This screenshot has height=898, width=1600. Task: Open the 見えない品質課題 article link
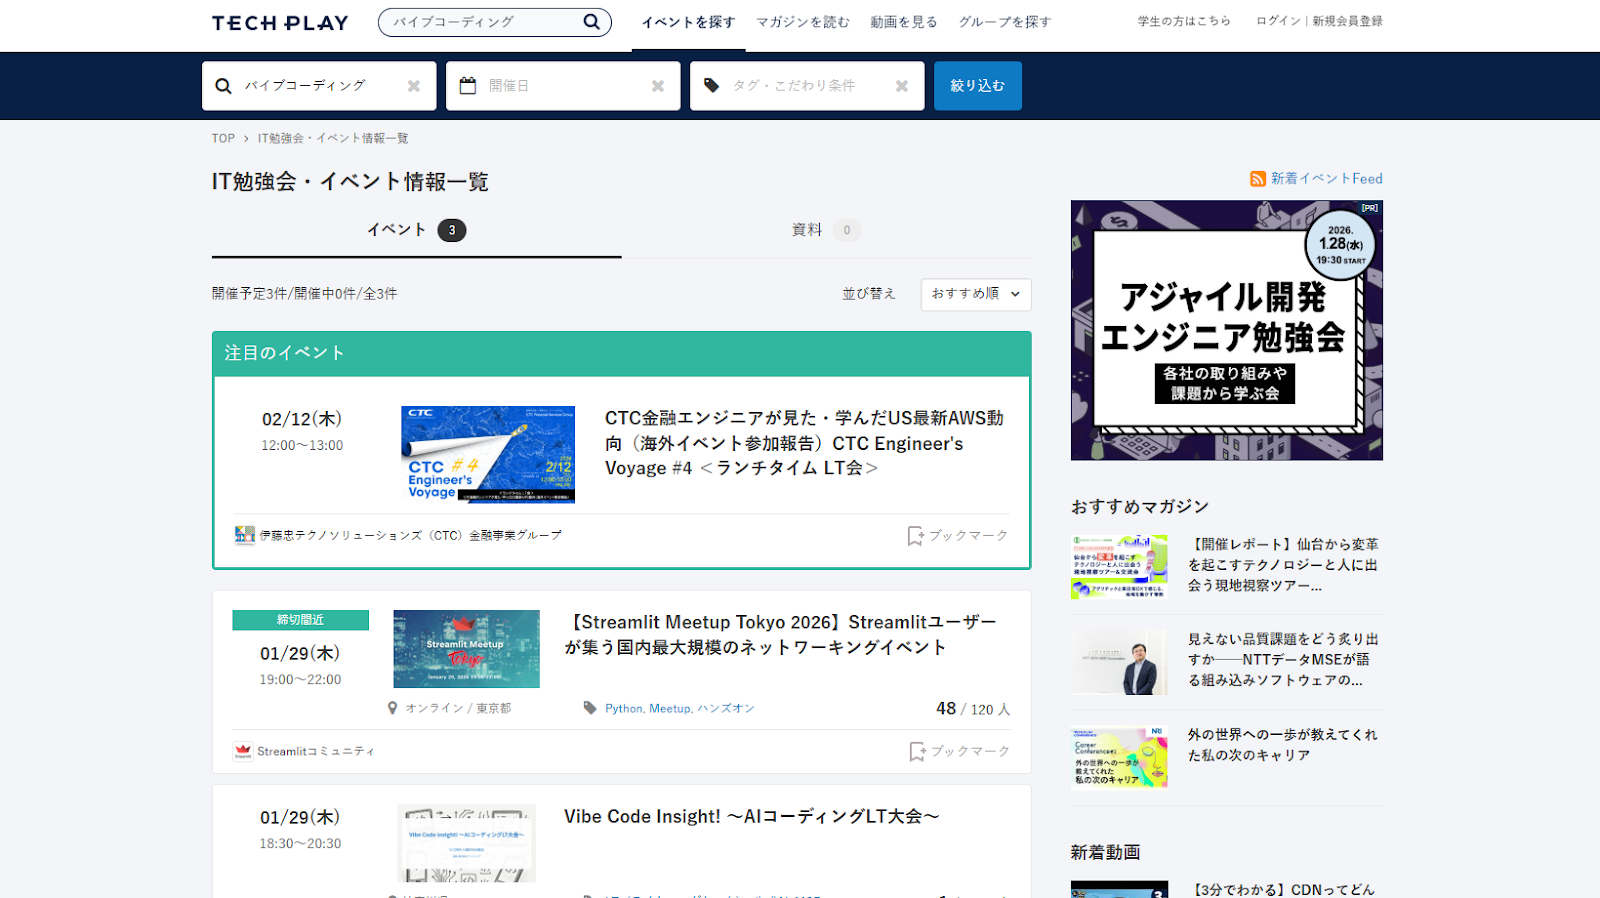pyautogui.click(x=1283, y=660)
